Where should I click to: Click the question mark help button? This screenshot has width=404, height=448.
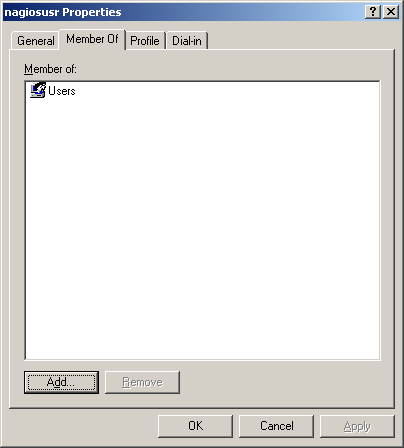(373, 12)
